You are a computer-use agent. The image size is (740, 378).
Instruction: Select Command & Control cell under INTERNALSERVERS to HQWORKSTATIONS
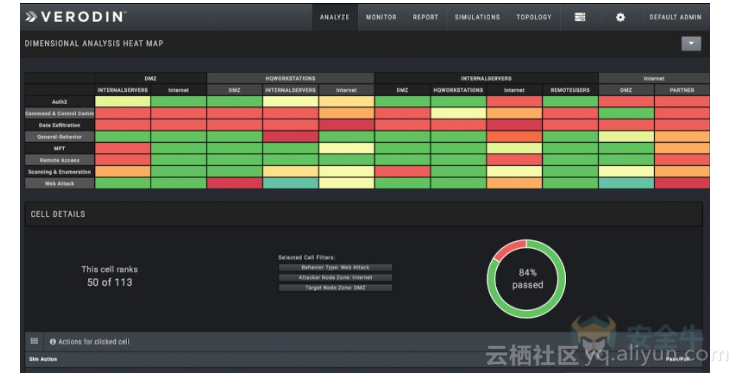coord(458,113)
